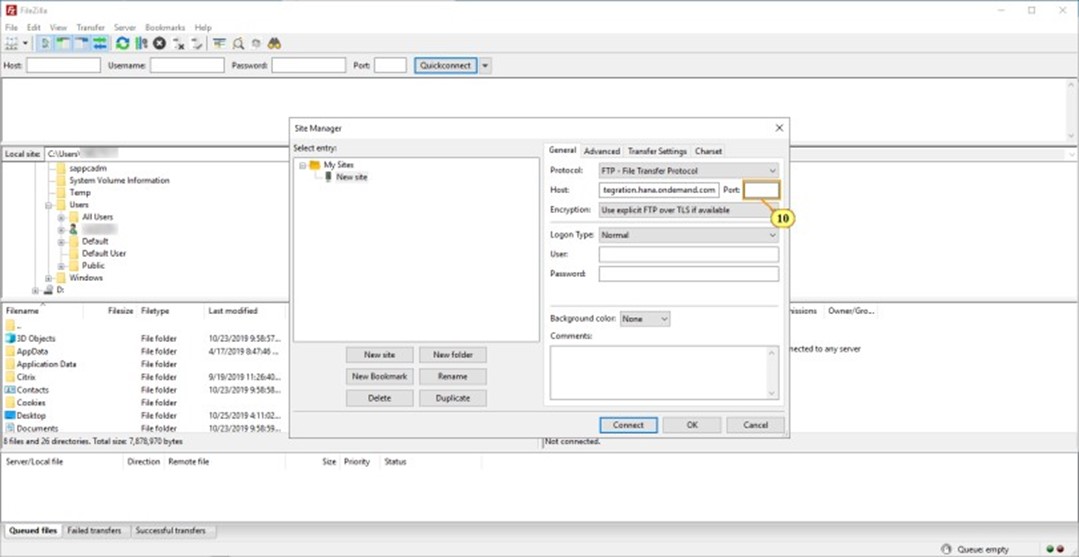Toggle the local directory tree view

pyautogui.click(x=63, y=44)
